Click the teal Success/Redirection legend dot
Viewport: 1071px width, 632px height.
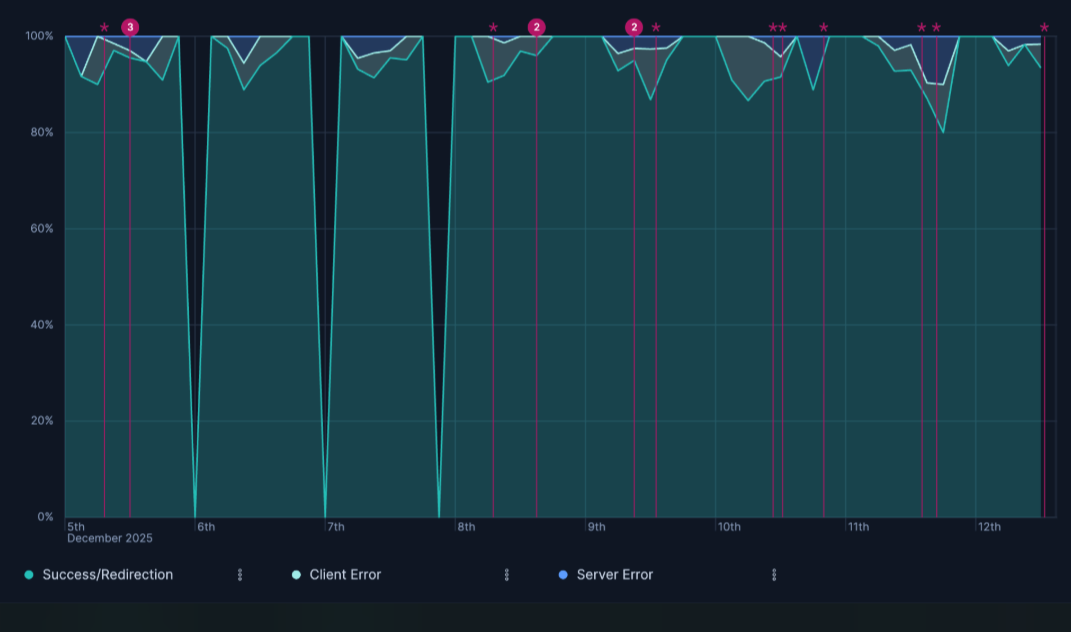coord(31,574)
